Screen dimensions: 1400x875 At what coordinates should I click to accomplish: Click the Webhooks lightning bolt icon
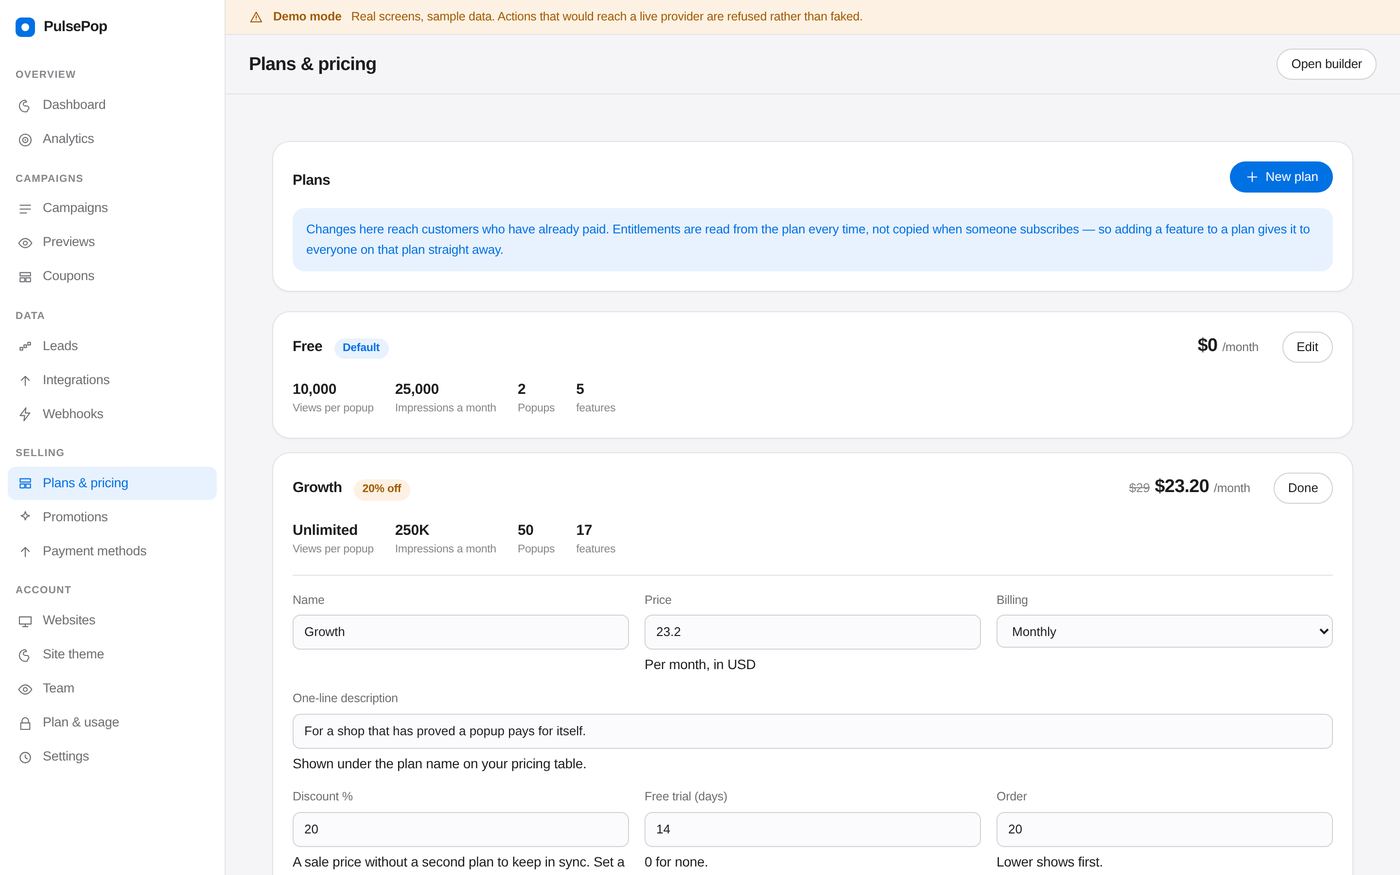(x=25, y=415)
